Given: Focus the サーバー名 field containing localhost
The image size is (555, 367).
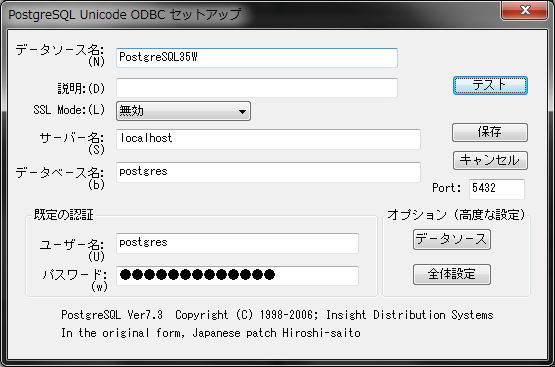Looking at the screenshot, I should coord(268,139).
